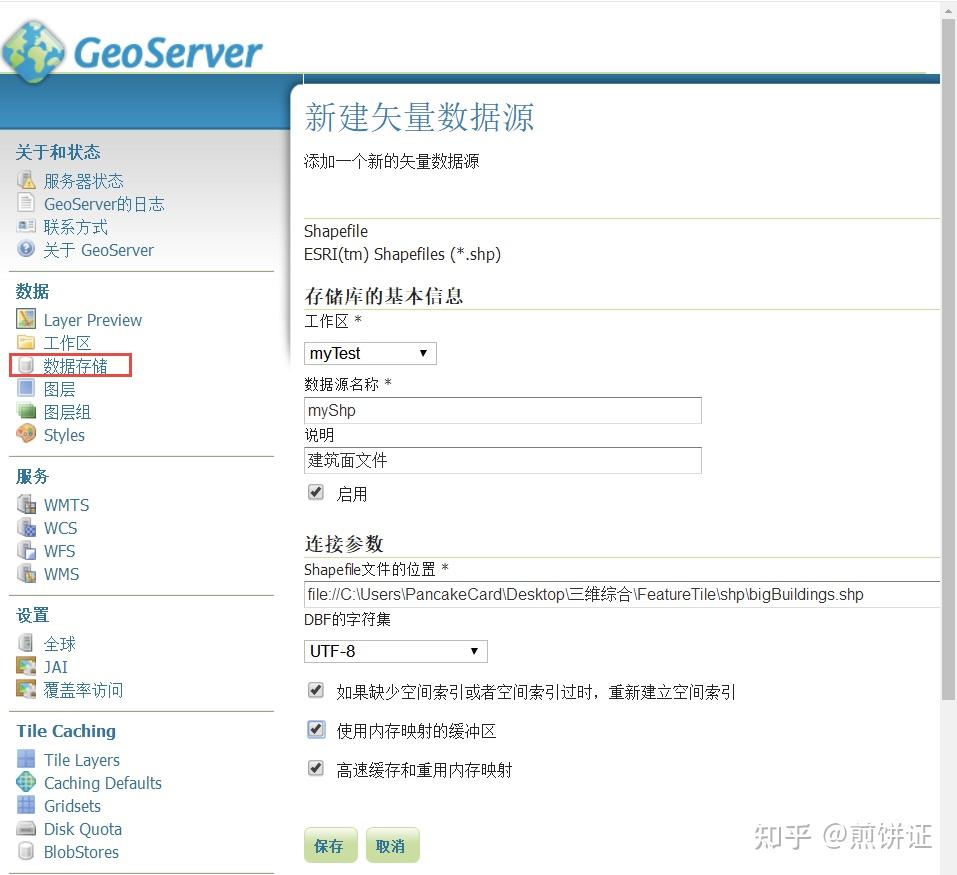Open the myTest workspace dropdown

tap(369, 352)
